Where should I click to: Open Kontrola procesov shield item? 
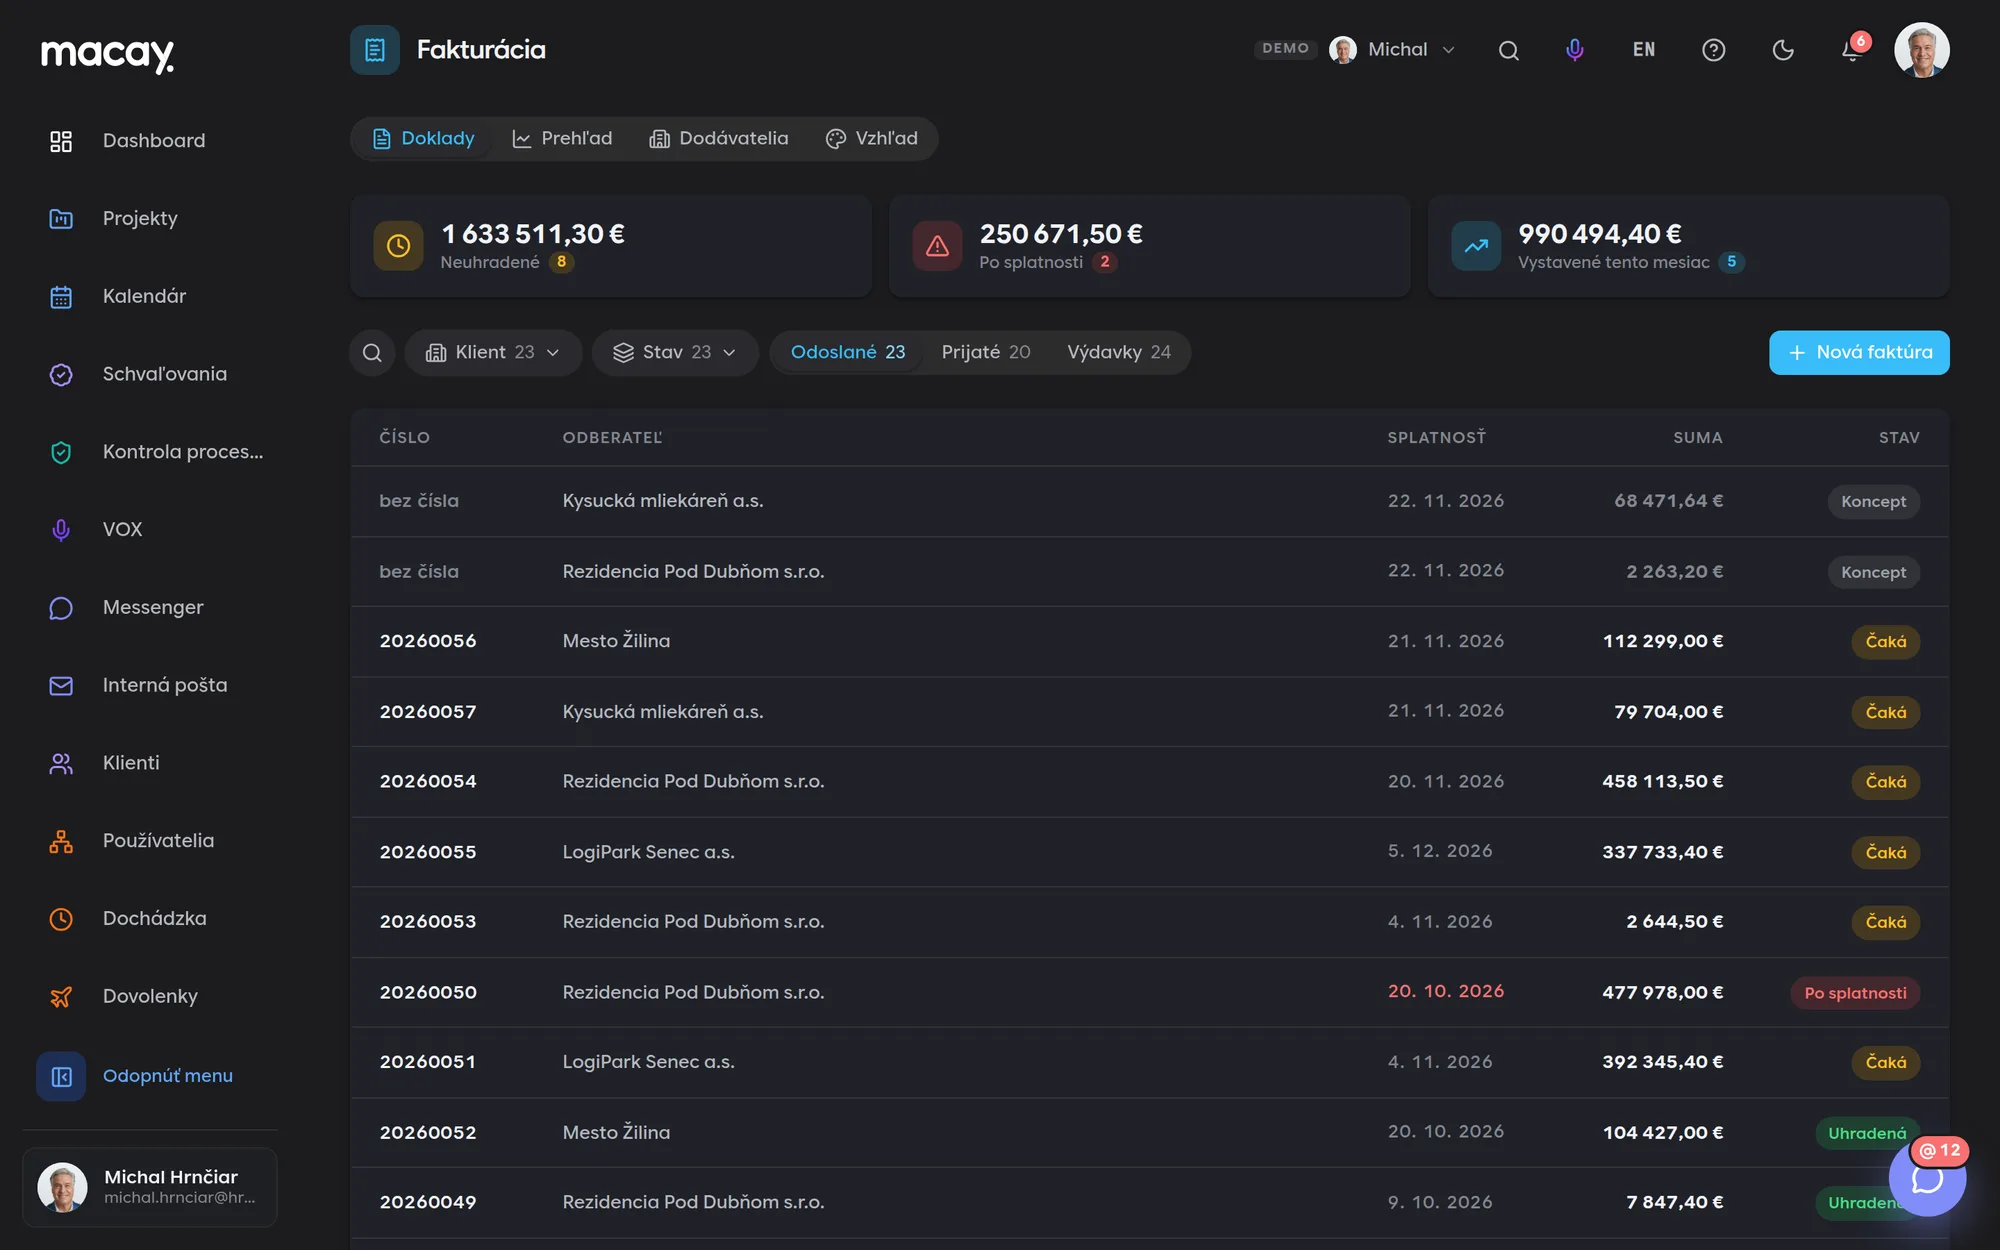[152, 452]
